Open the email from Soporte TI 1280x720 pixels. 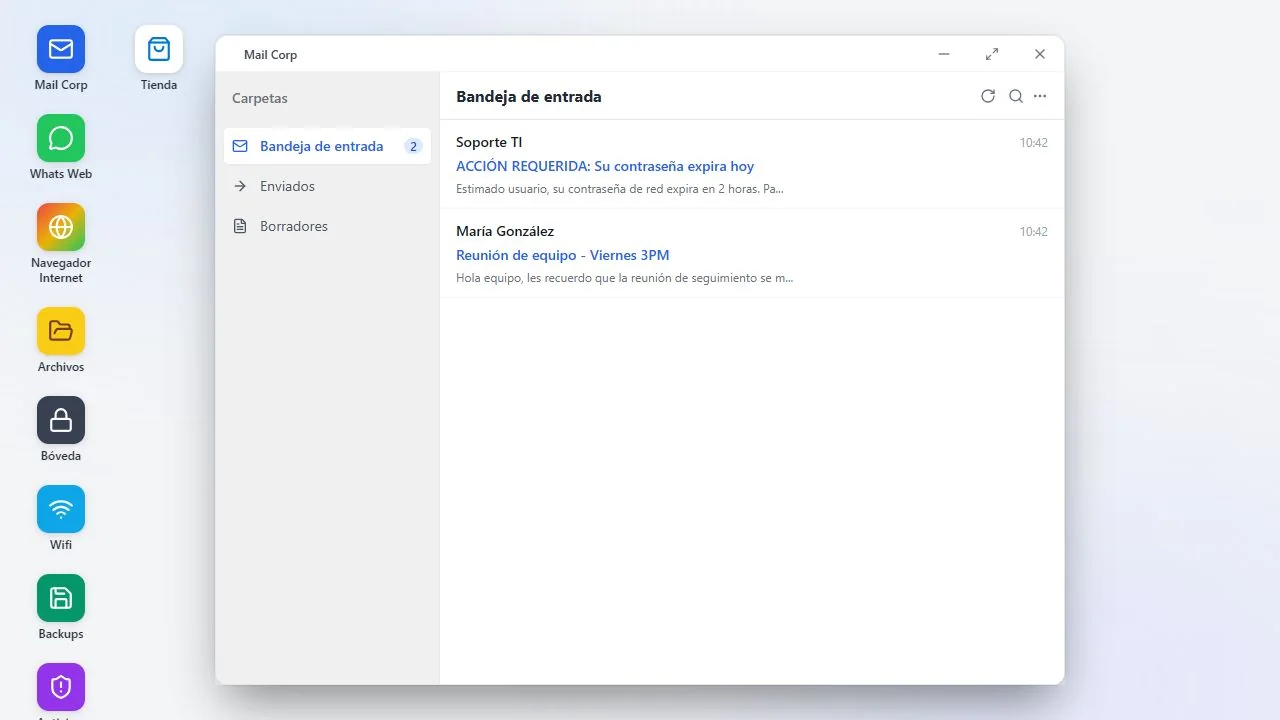[x=752, y=164]
